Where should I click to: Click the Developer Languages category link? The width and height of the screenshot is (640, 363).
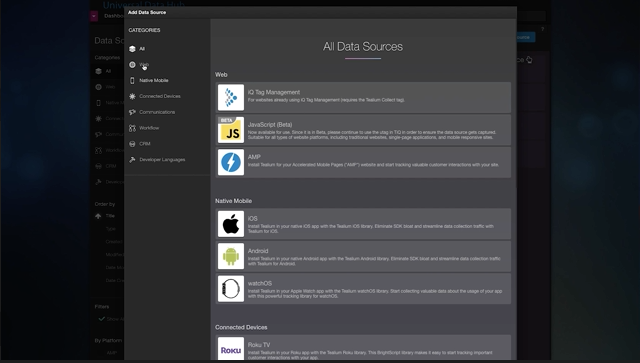tap(162, 160)
